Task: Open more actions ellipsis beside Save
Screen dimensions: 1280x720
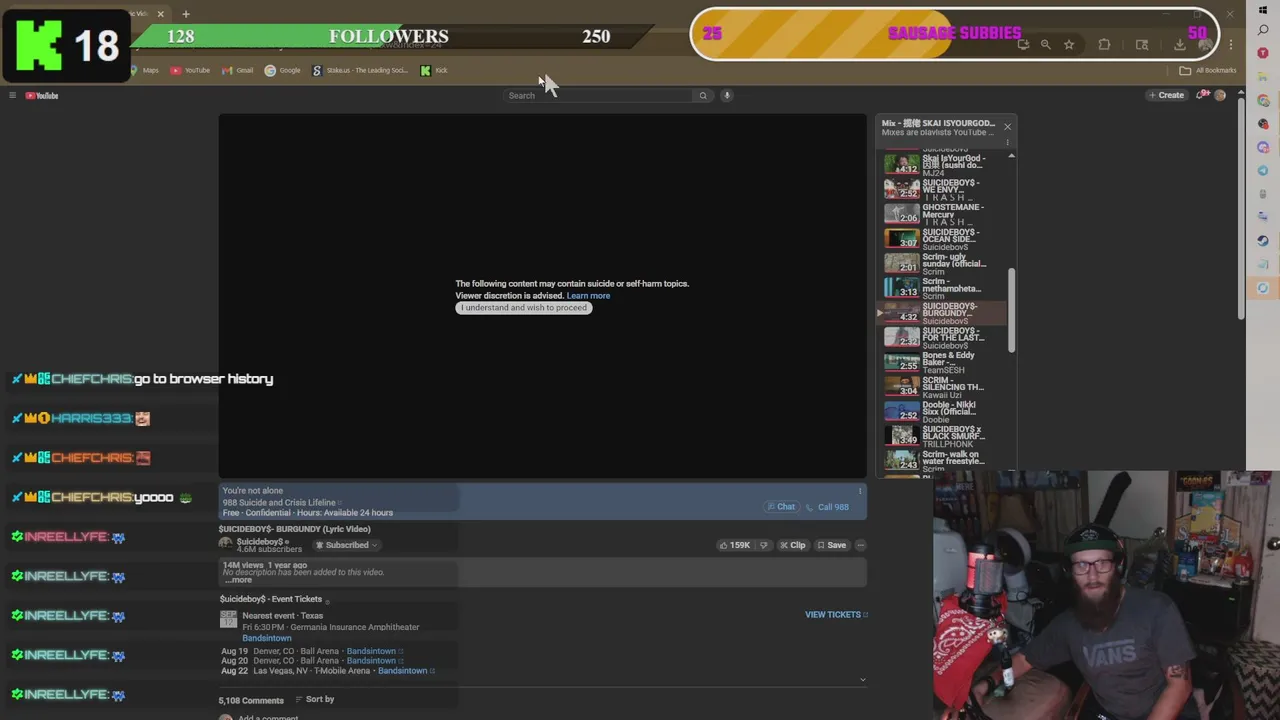Action: click(x=860, y=545)
